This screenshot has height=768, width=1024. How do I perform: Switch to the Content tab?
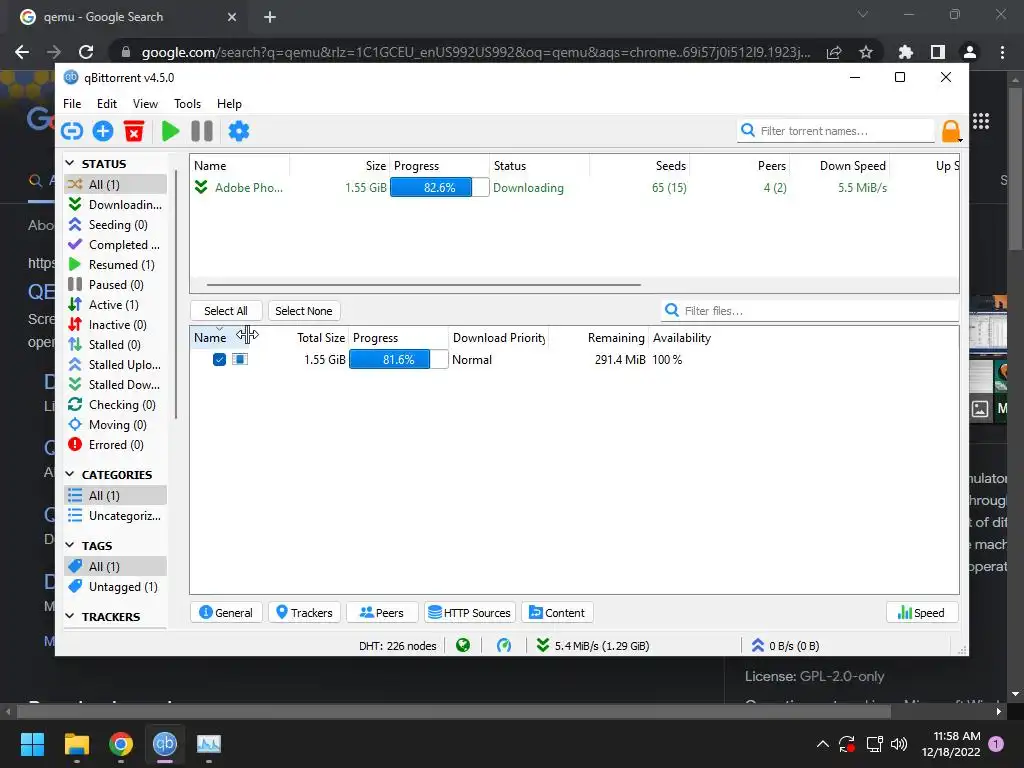tap(557, 613)
